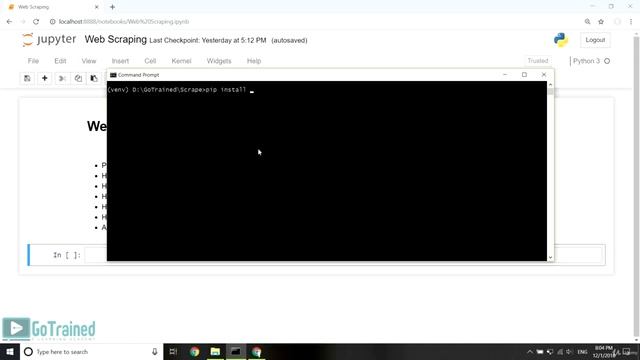The image size is (640, 360).
Task: Go back using browser back arrow
Action: (x=9, y=22)
